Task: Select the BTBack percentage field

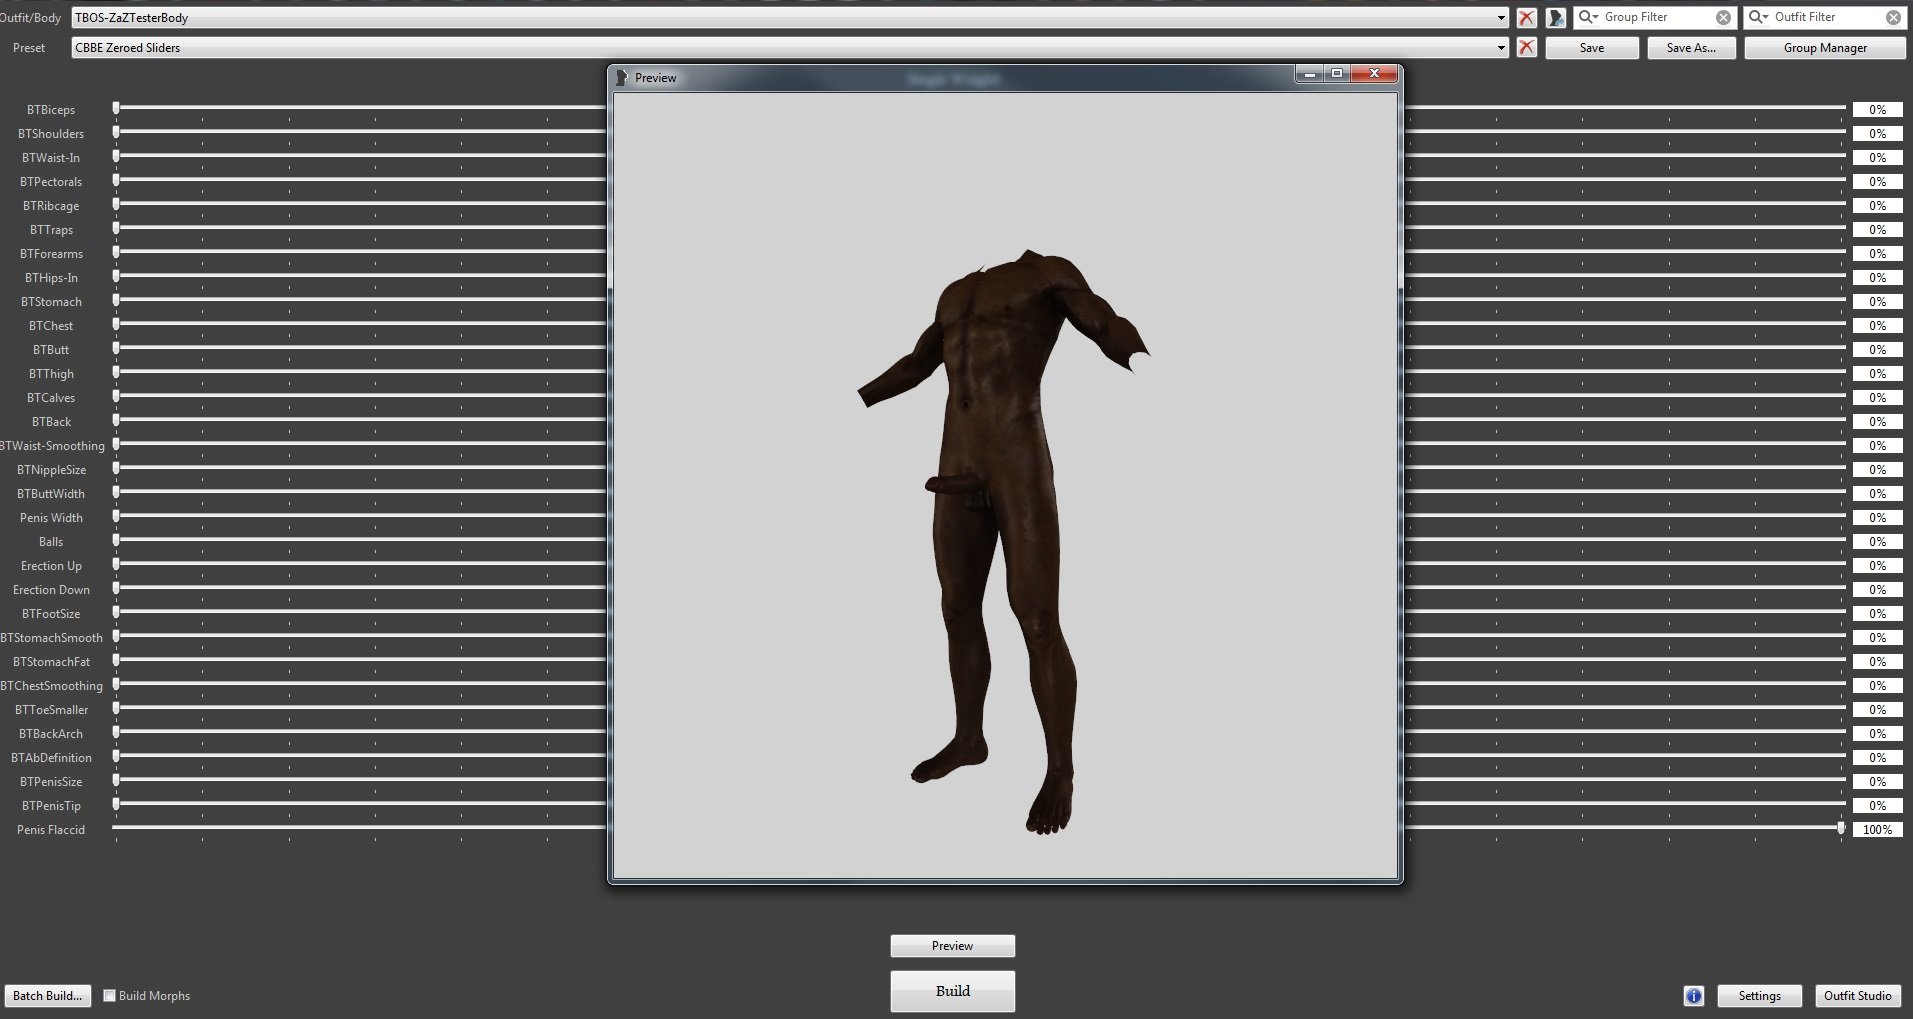Action: point(1878,422)
